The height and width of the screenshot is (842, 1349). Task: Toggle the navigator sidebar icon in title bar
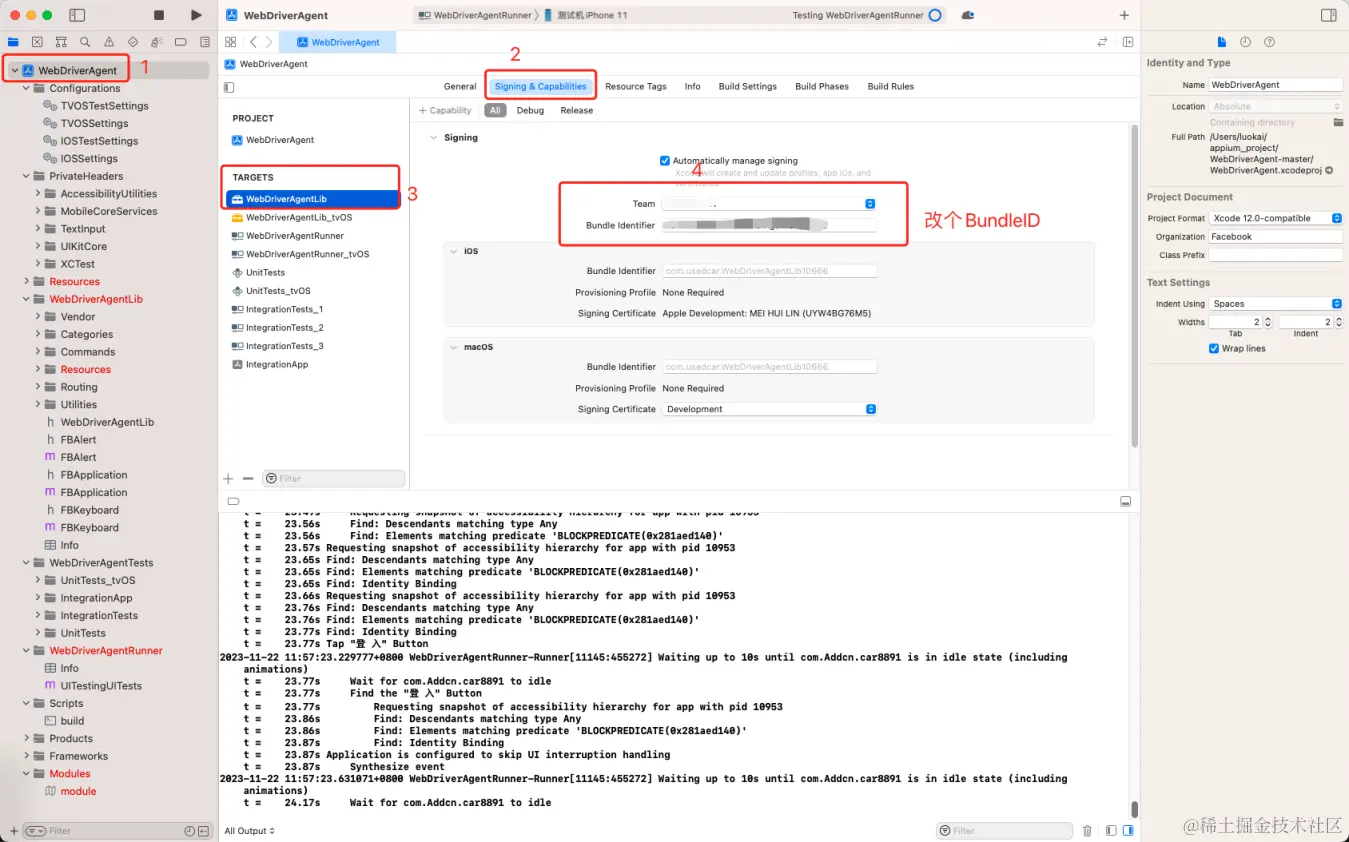coord(77,15)
